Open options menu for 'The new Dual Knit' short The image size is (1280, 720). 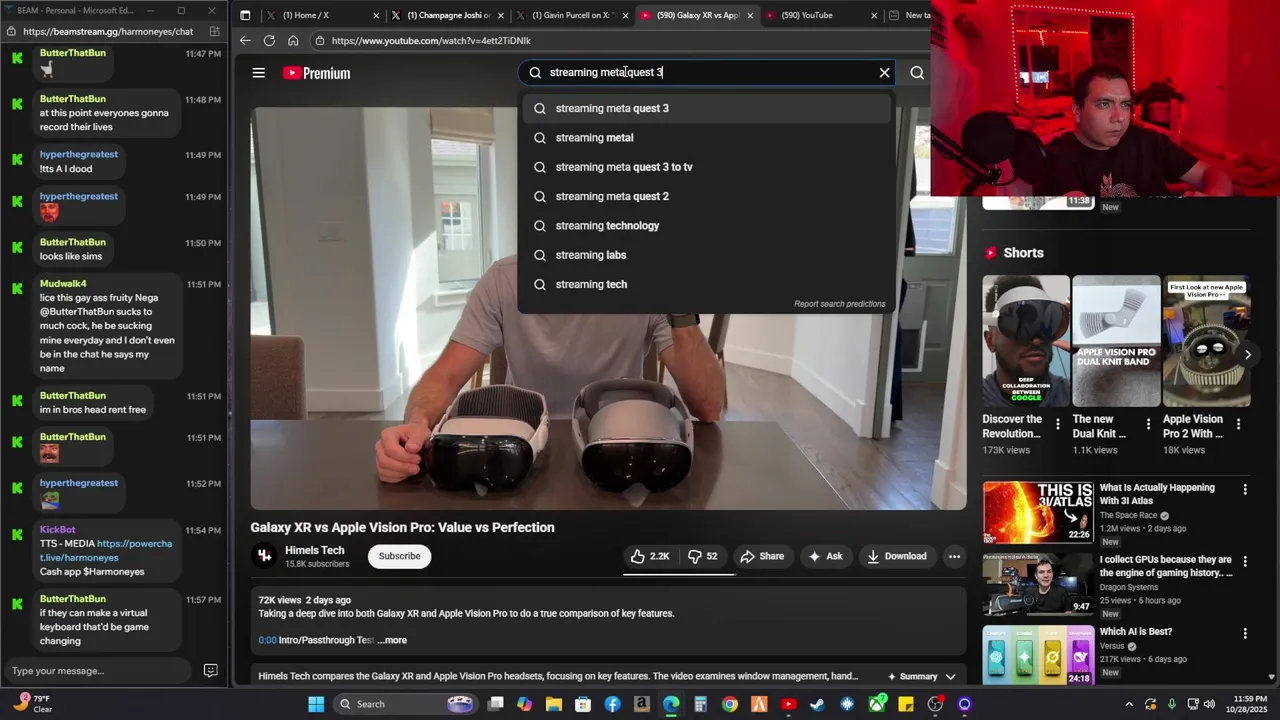pos(1148,424)
